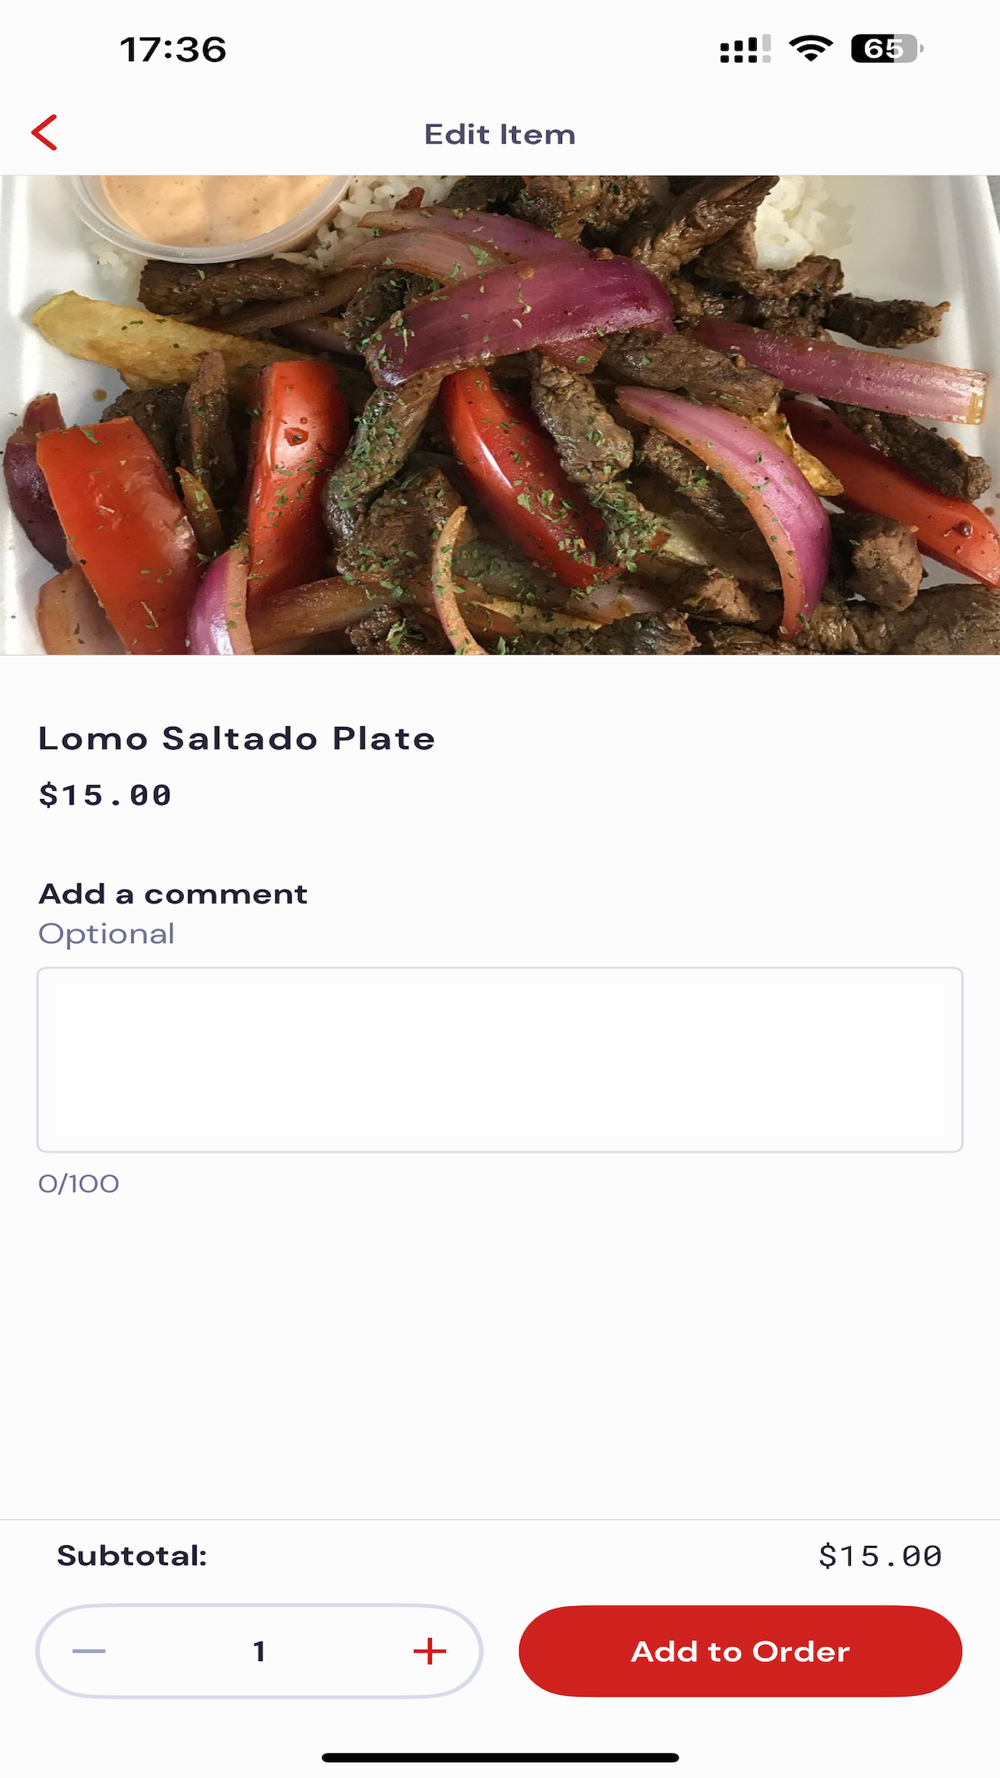Screen dimensions: 1000x1778
Task: Tap the quantity value 1
Action: click(259, 1651)
